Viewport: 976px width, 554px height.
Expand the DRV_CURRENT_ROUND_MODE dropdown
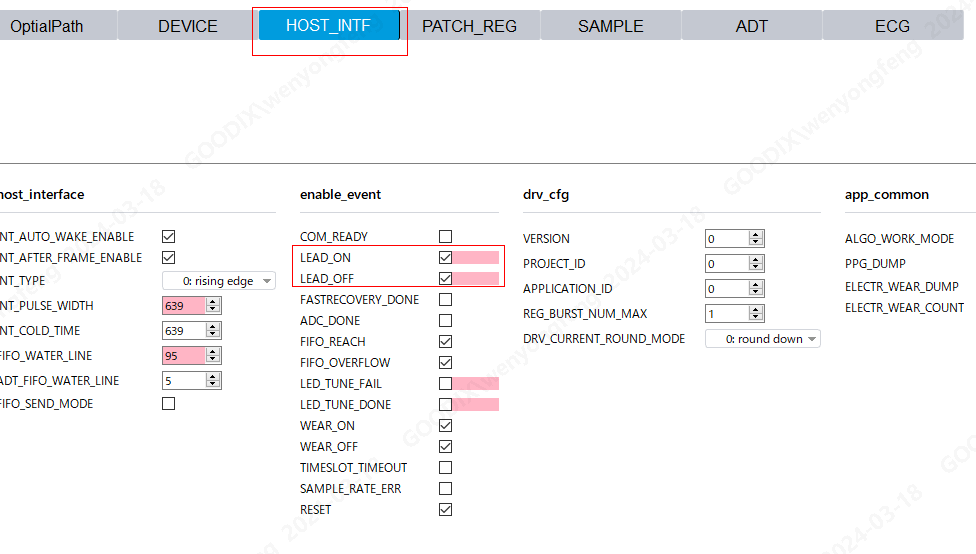762,339
